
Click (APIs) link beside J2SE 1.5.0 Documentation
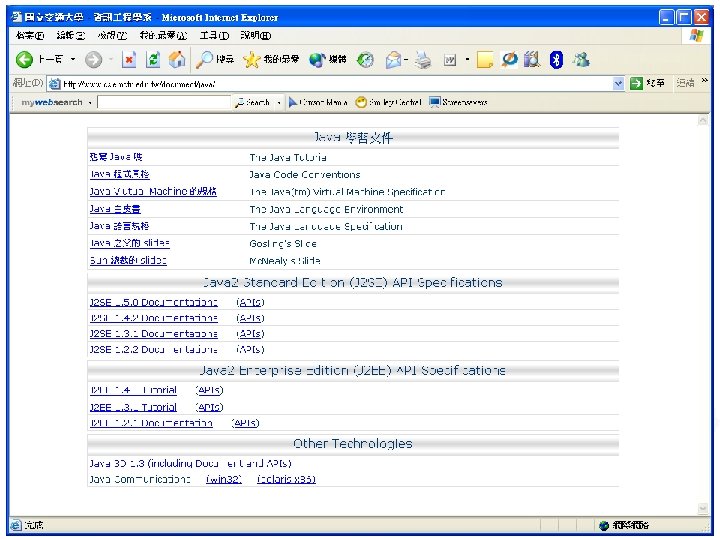(x=250, y=303)
